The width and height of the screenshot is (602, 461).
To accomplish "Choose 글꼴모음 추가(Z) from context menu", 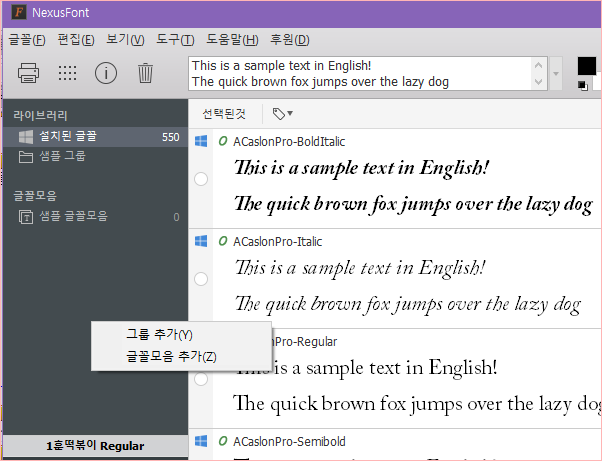I will 181,357.
